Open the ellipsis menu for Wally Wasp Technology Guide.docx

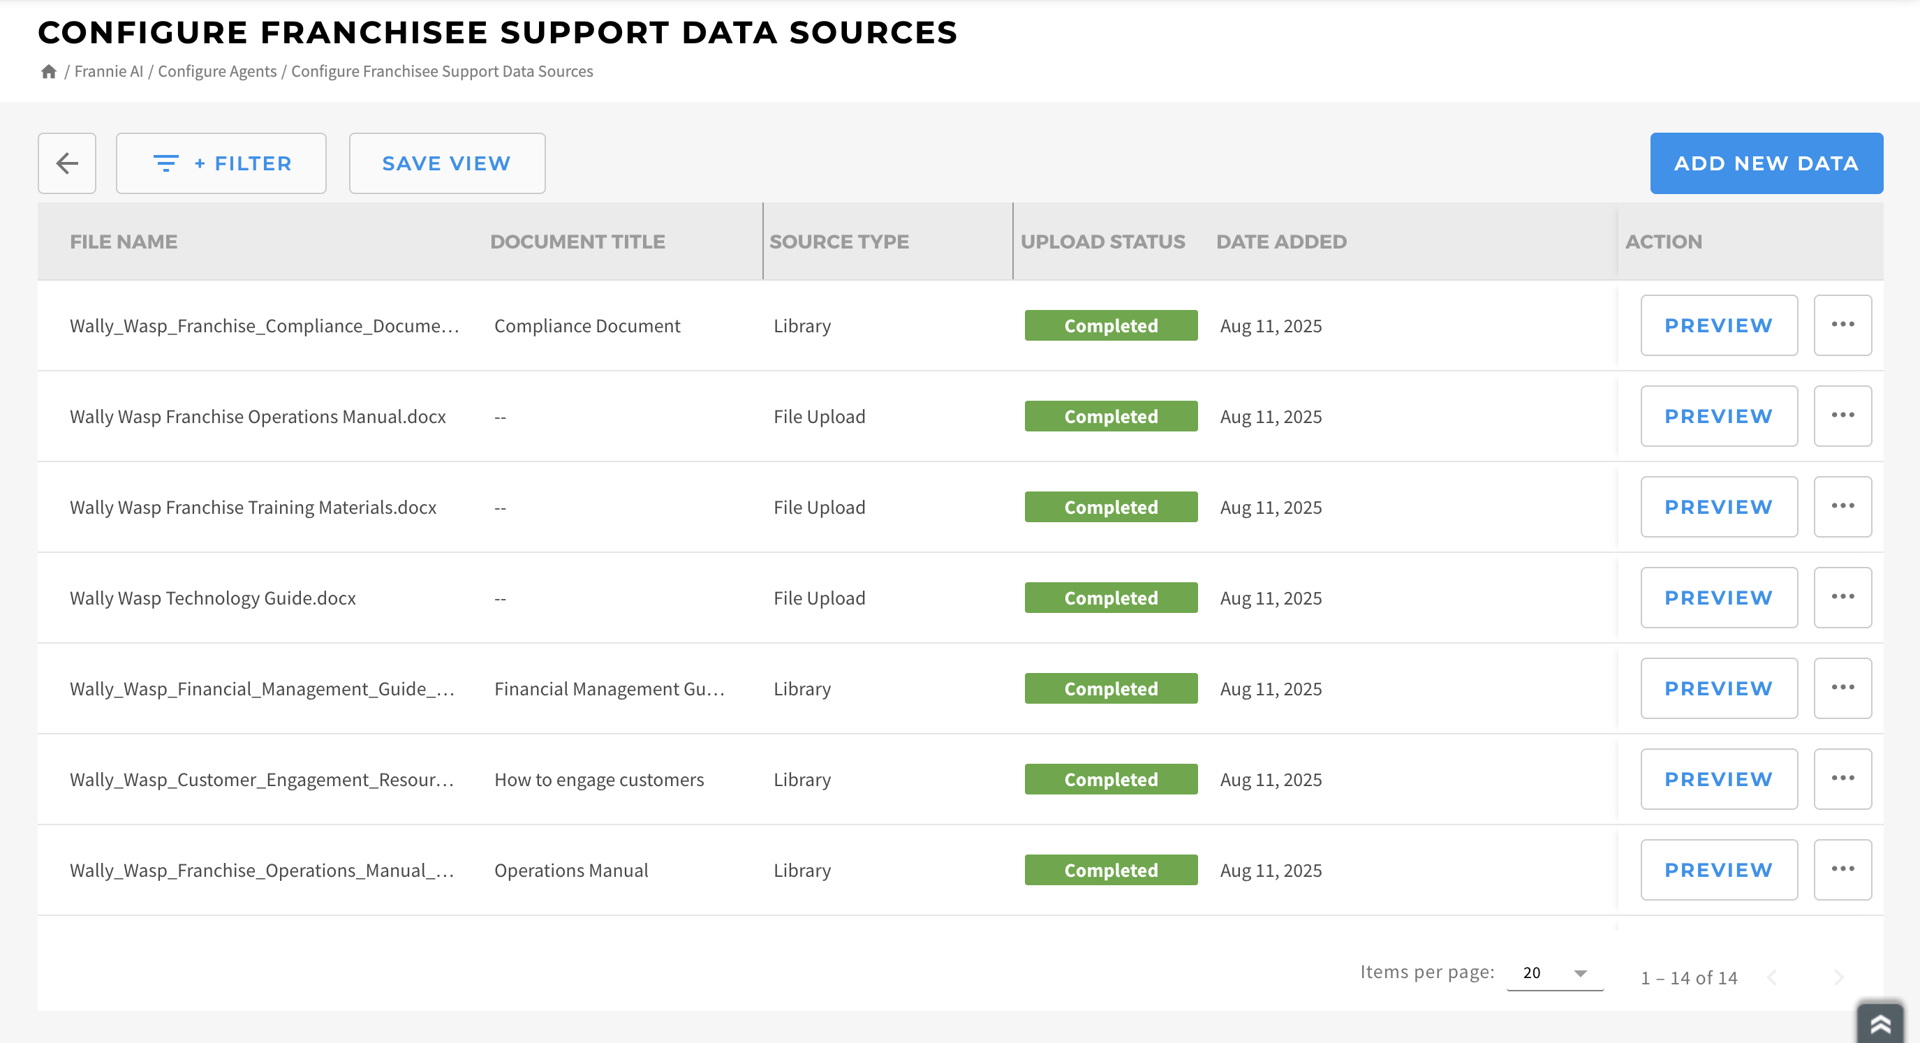pyautogui.click(x=1843, y=597)
